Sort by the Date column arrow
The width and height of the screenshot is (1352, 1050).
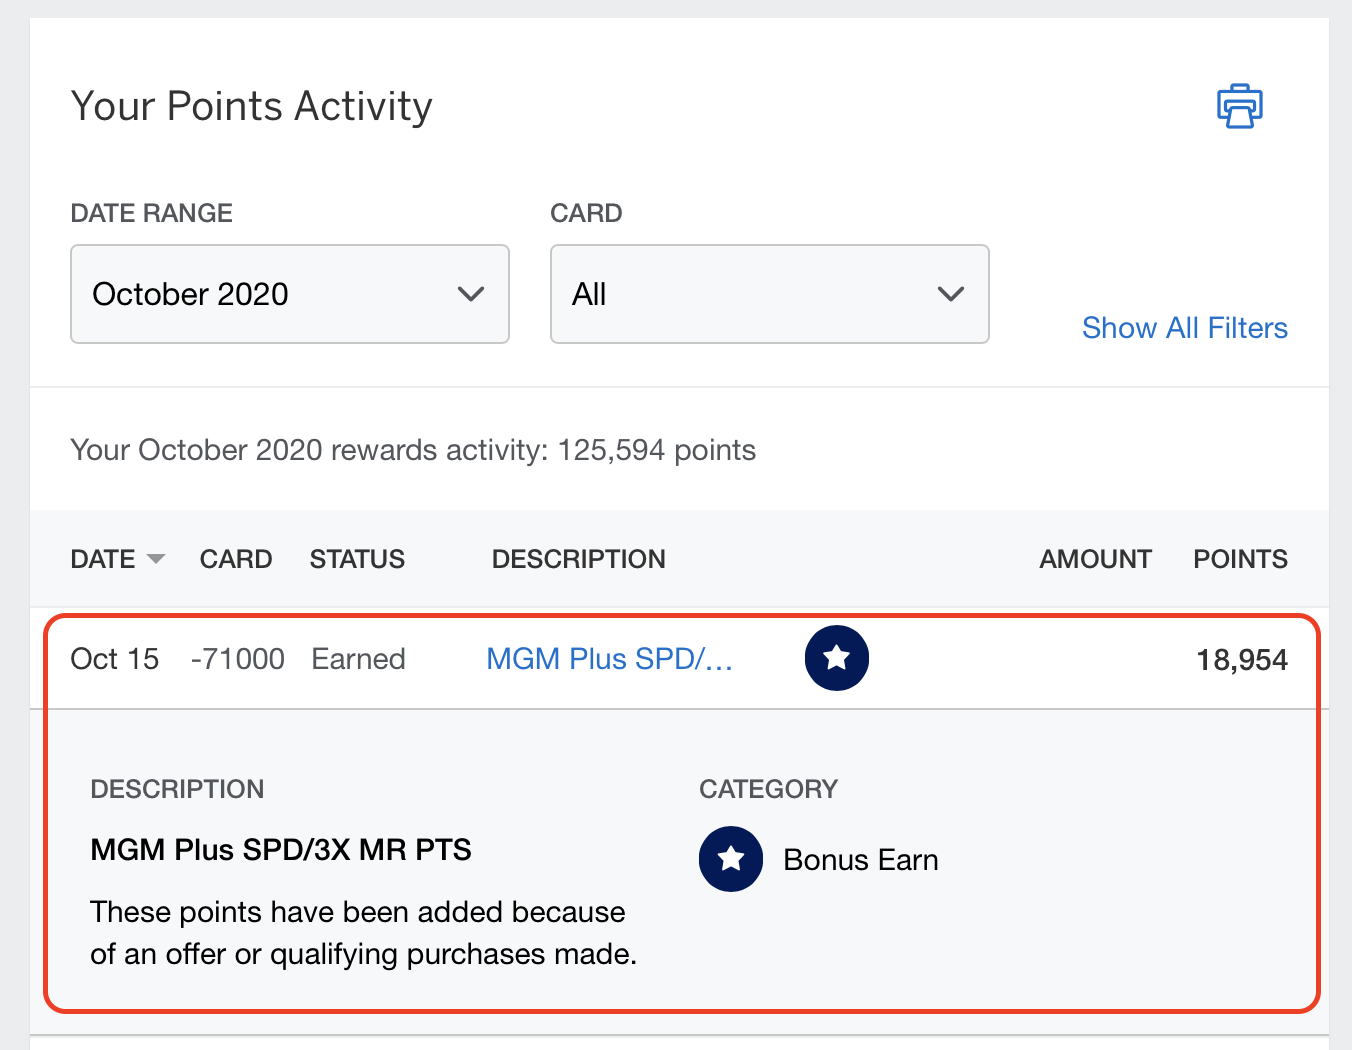[x=155, y=558]
